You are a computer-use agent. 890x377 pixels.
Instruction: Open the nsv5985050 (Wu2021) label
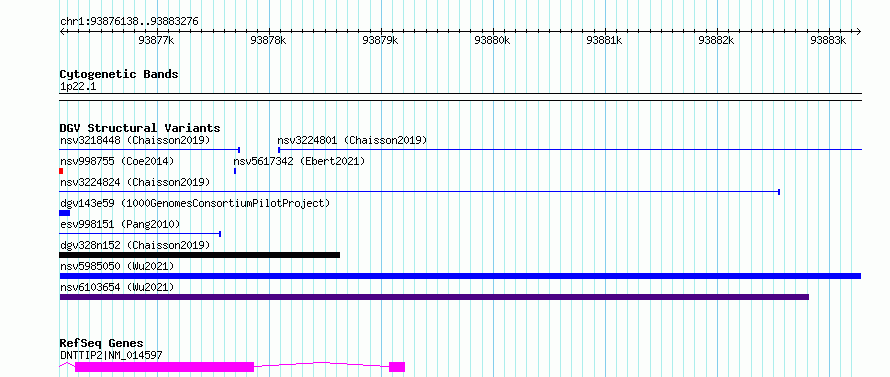coord(117,266)
